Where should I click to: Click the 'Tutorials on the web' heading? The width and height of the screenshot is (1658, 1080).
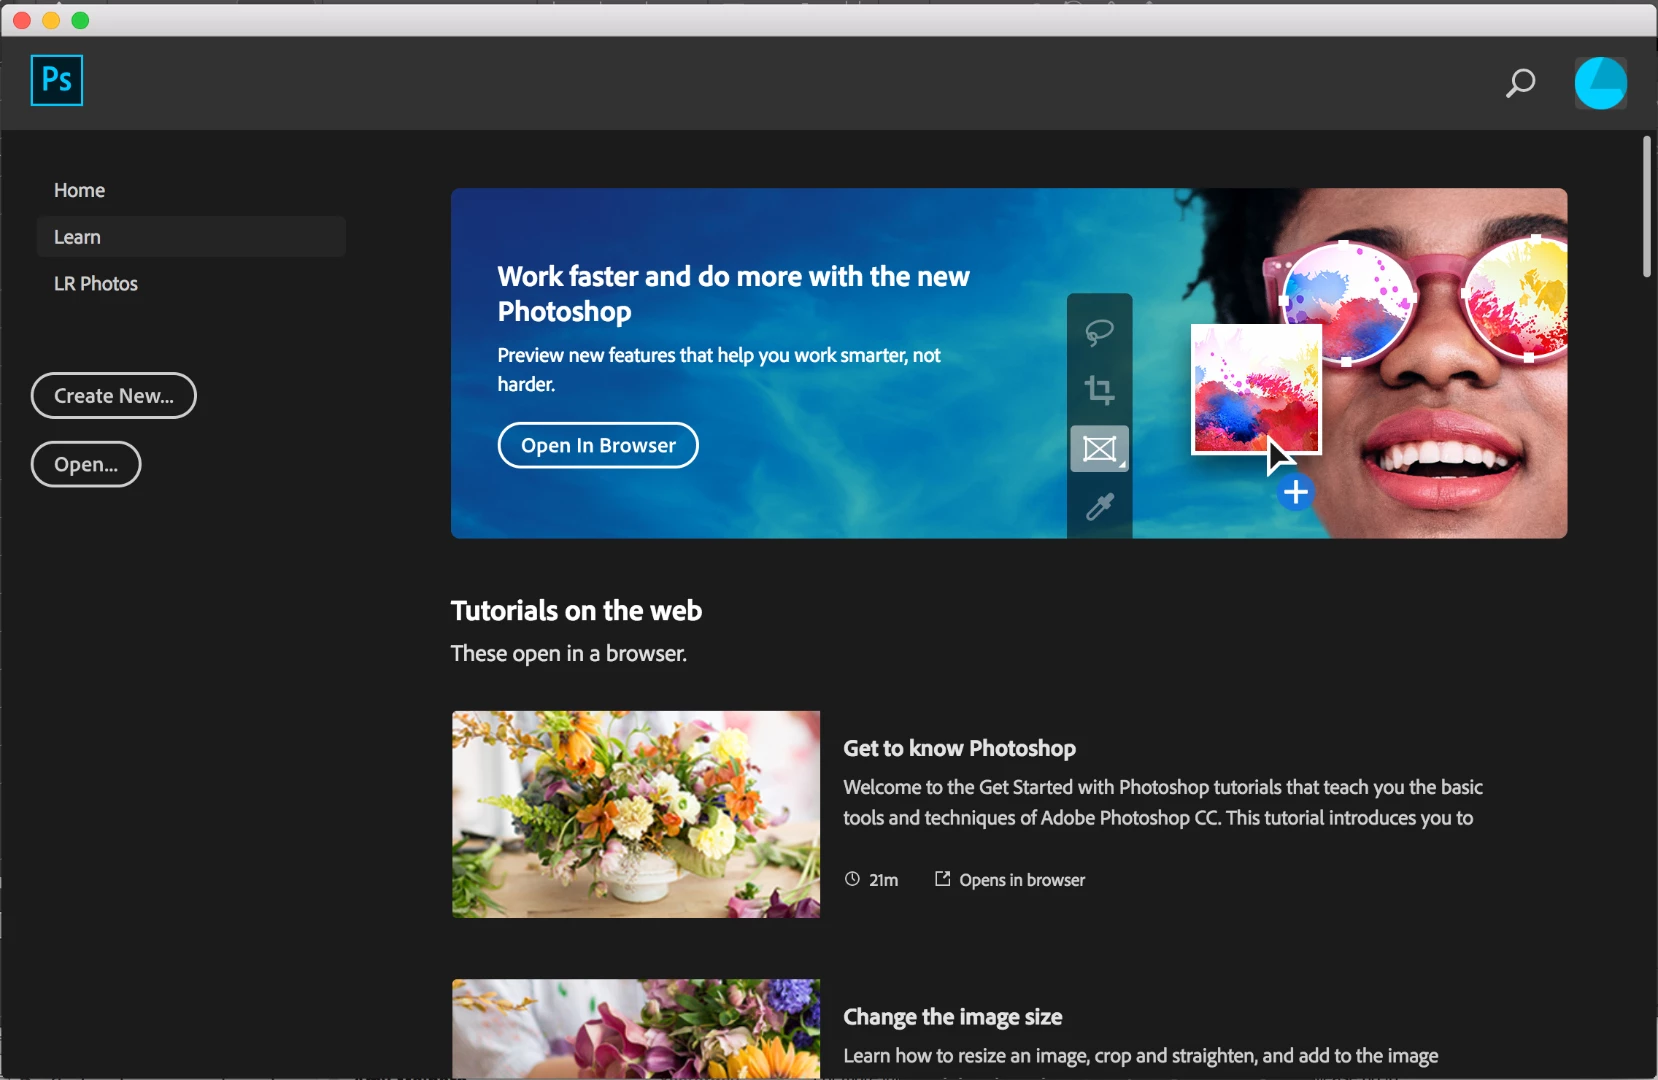(x=576, y=611)
